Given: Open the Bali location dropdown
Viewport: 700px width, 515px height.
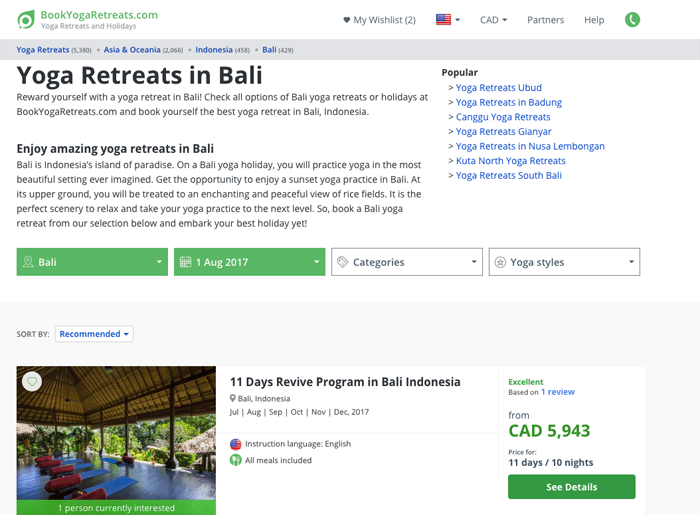Looking at the screenshot, I should point(92,262).
